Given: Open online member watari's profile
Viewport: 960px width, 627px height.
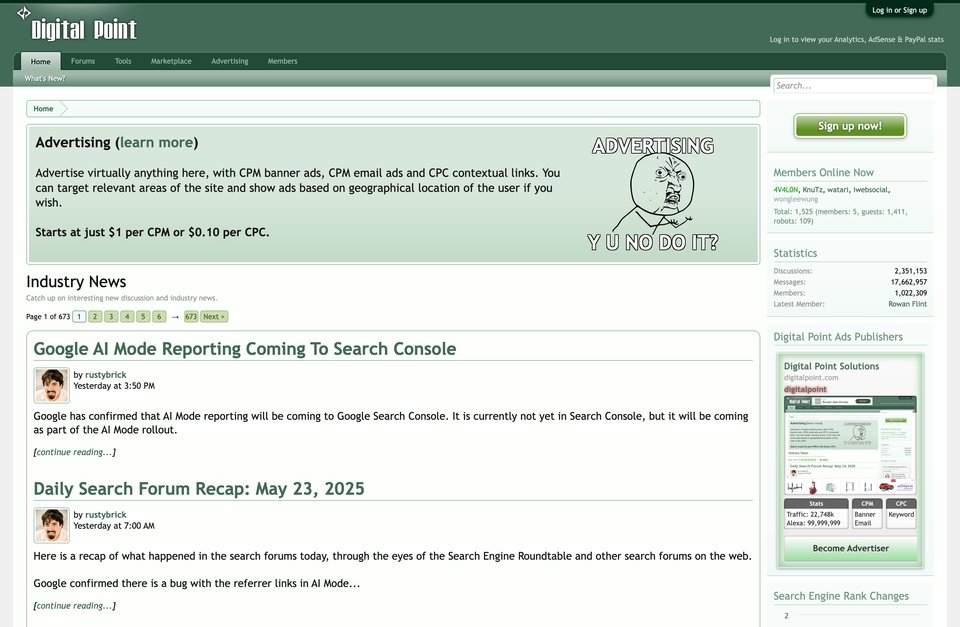Looking at the screenshot, I should 838,190.
